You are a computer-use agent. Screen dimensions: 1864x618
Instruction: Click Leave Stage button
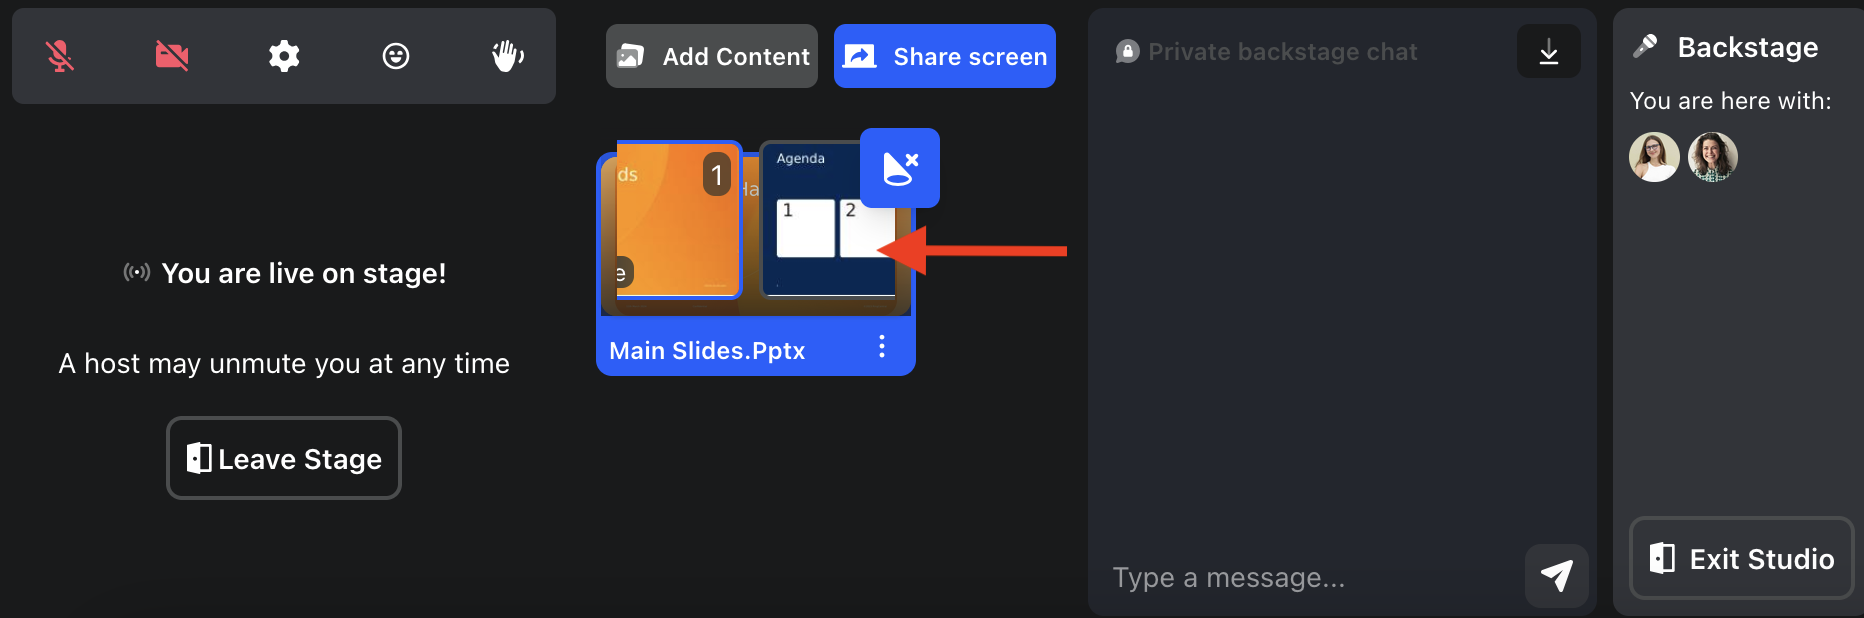(x=284, y=458)
